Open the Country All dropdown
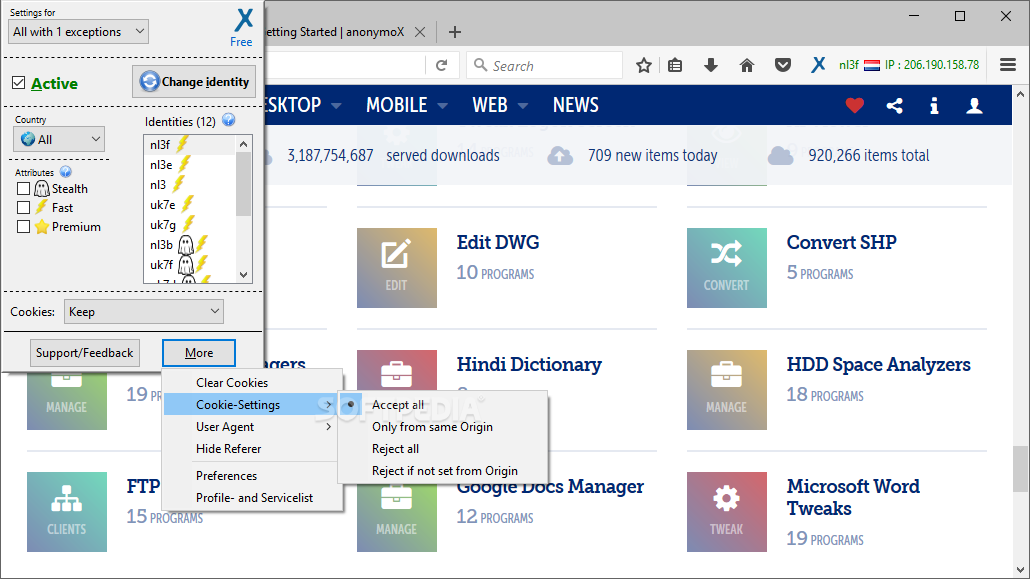The width and height of the screenshot is (1030, 579). 59,139
